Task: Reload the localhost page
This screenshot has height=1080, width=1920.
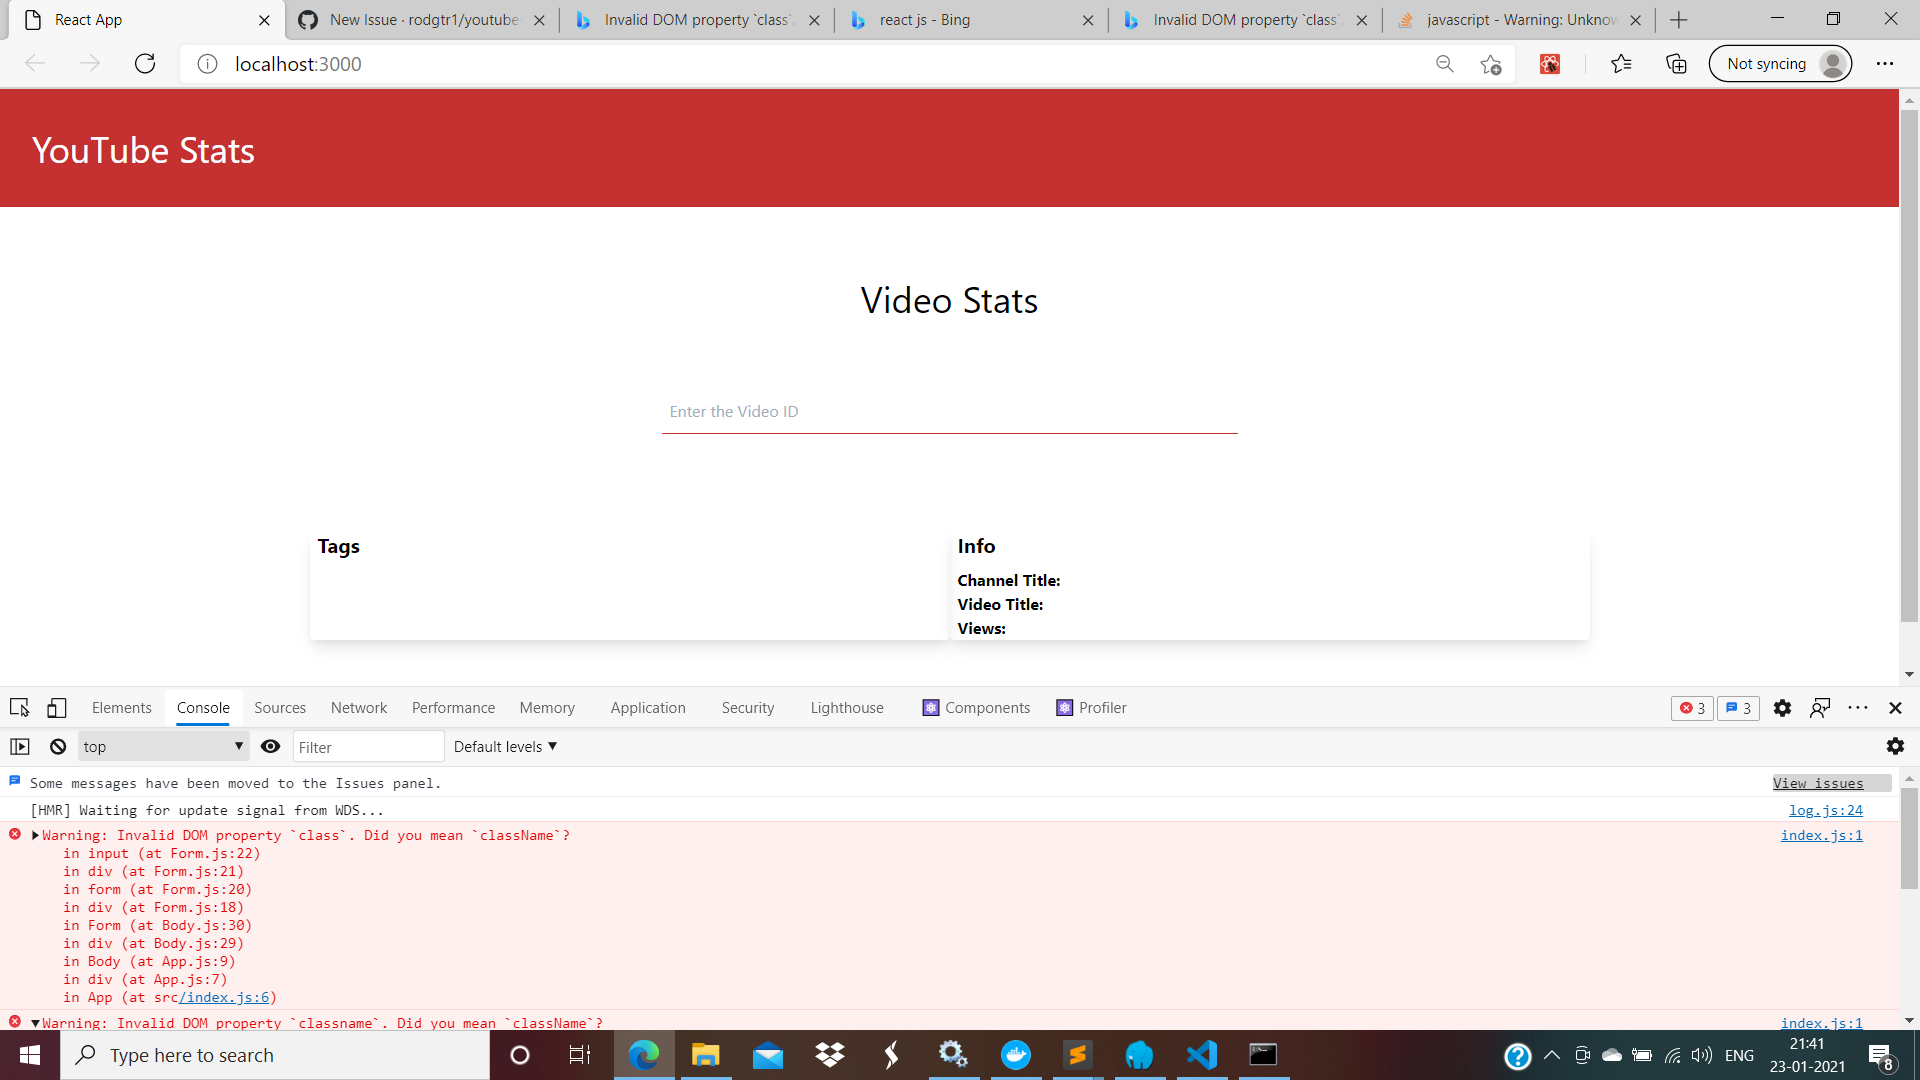Action: (x=145, y=64)
